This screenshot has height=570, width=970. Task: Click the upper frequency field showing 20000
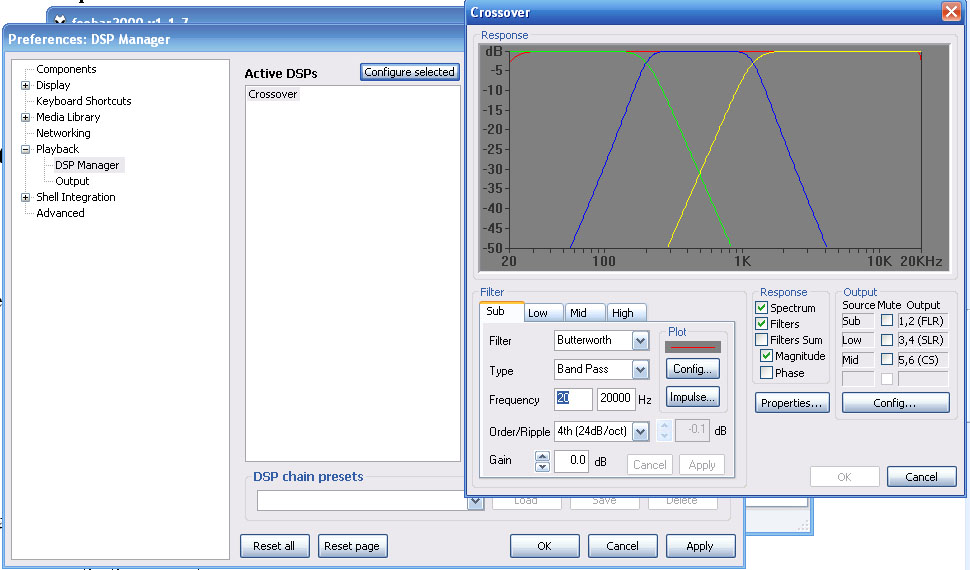[x=615, y=399]
